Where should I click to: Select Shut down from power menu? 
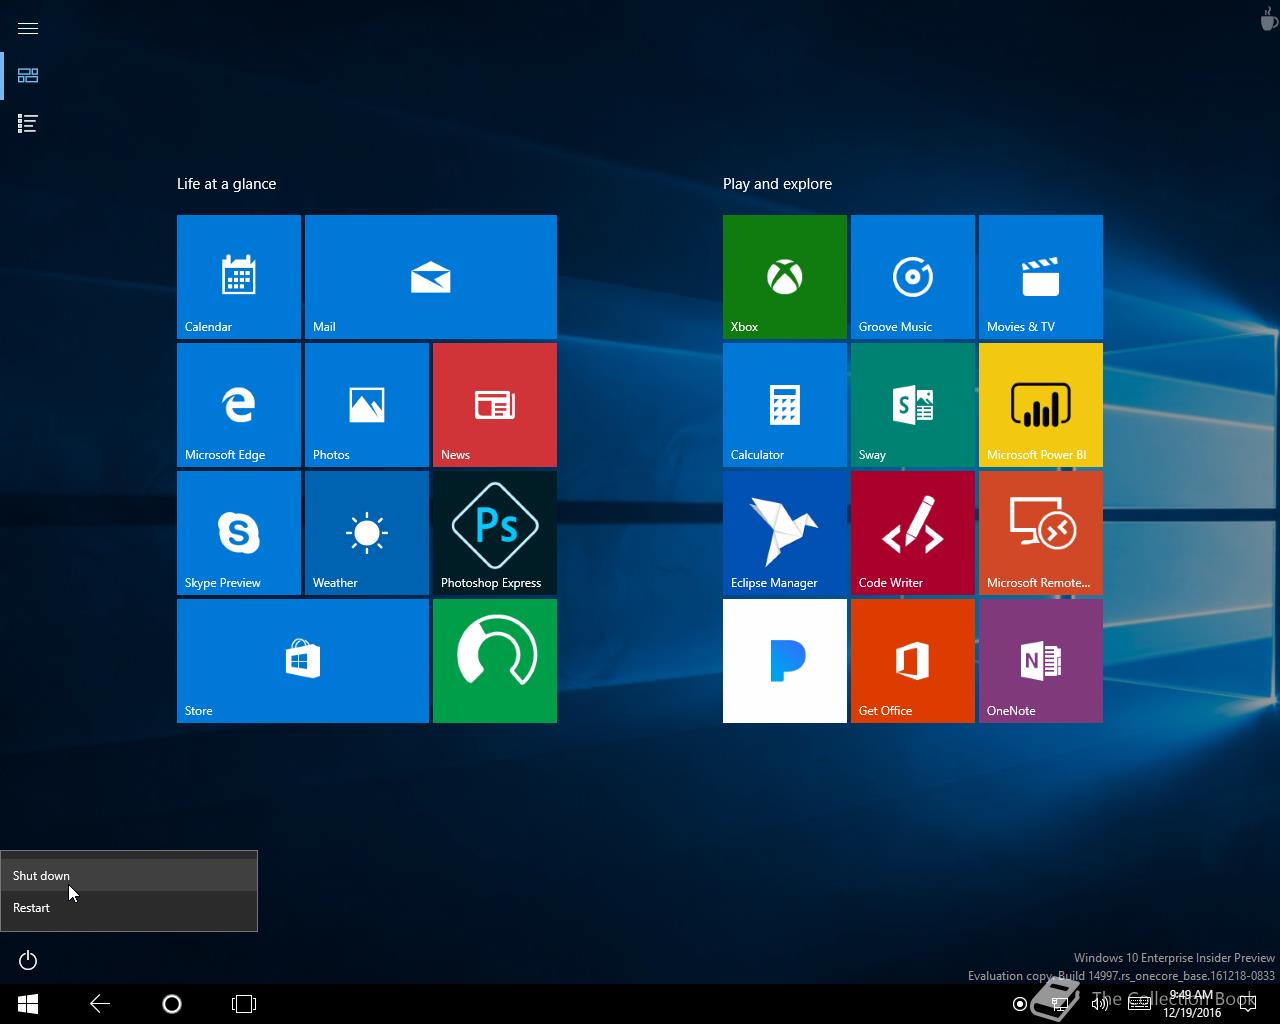click(x=129, y=875)
